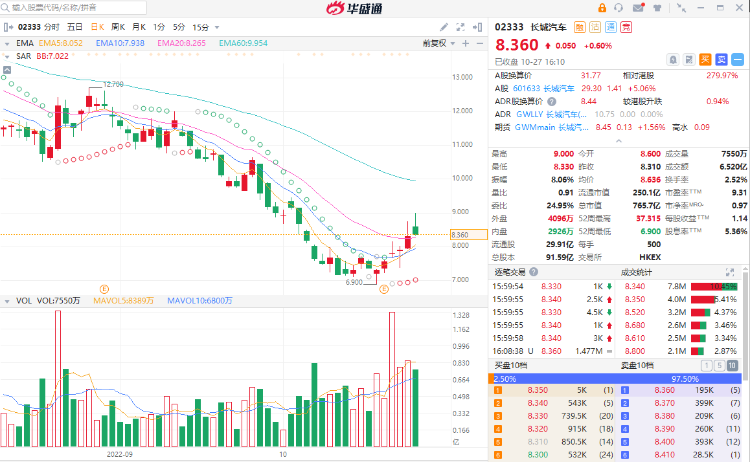750x462 pixels.
Task: Switch to 月K monthly tab
Action: tap(139, 27)
